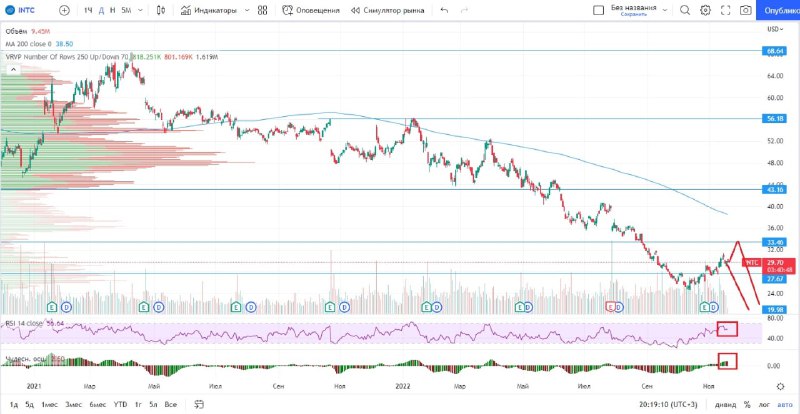This screenshot has width=800, height=414.
Task: Click dividend D marker after 2022 label
Action: click(x=437, y=307)
